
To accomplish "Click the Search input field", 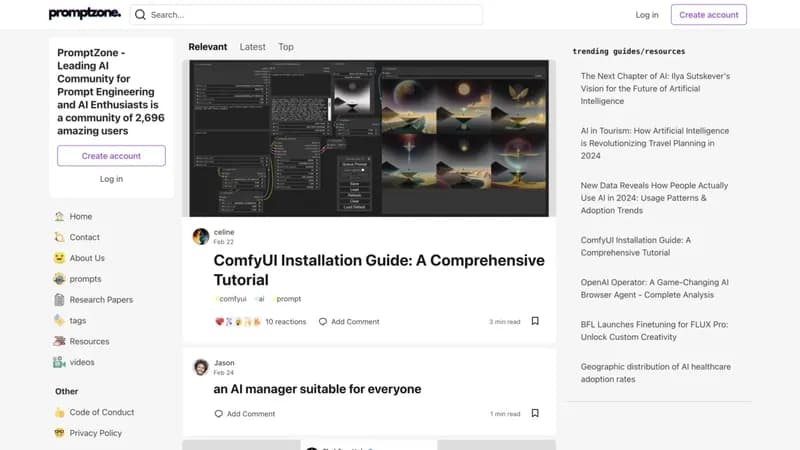I will click(x=306, y=15).
